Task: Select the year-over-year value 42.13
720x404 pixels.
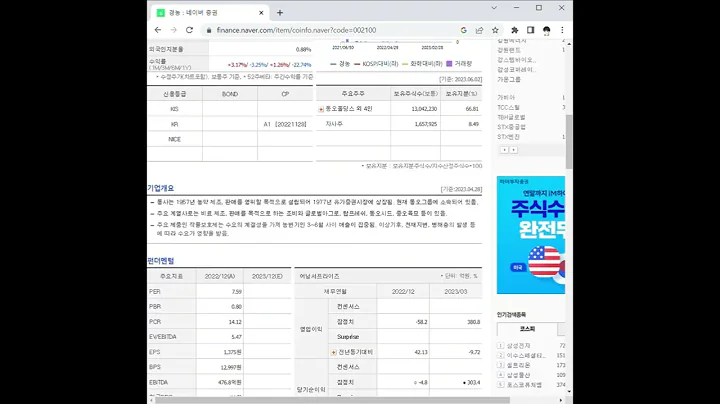Action: coord(421,352)
